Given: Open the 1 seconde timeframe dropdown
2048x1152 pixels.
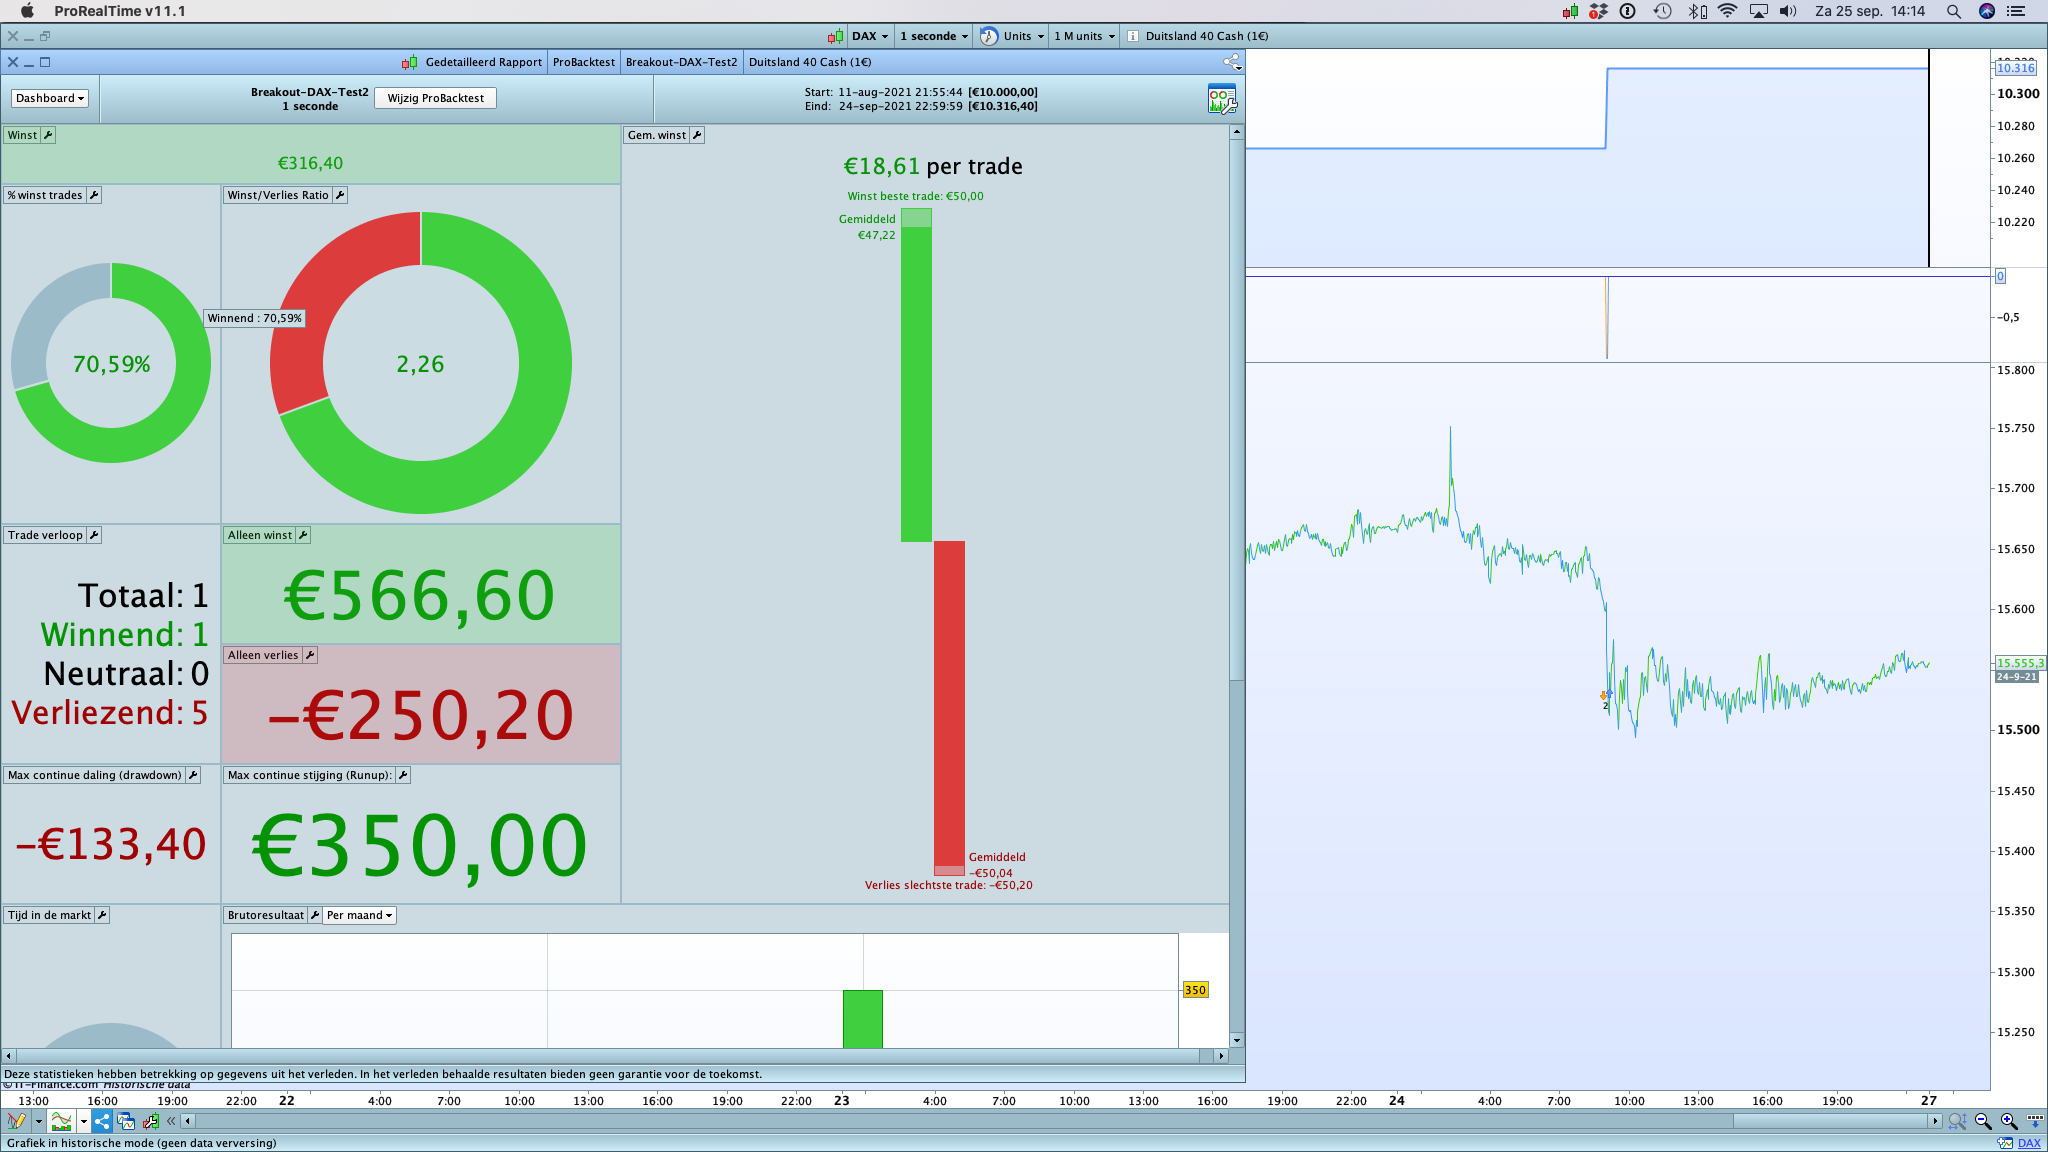Looking at the screenshot, I should click(933, 36).
